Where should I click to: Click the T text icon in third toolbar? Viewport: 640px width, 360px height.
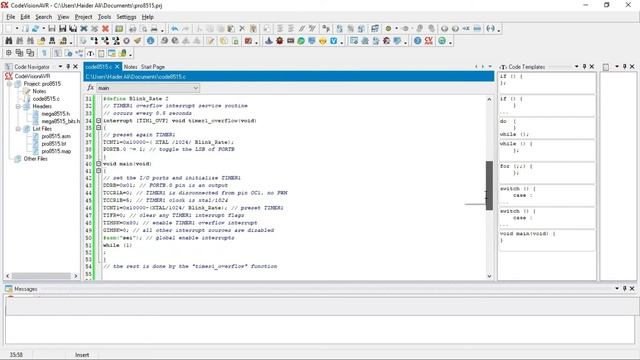(90, 53)
